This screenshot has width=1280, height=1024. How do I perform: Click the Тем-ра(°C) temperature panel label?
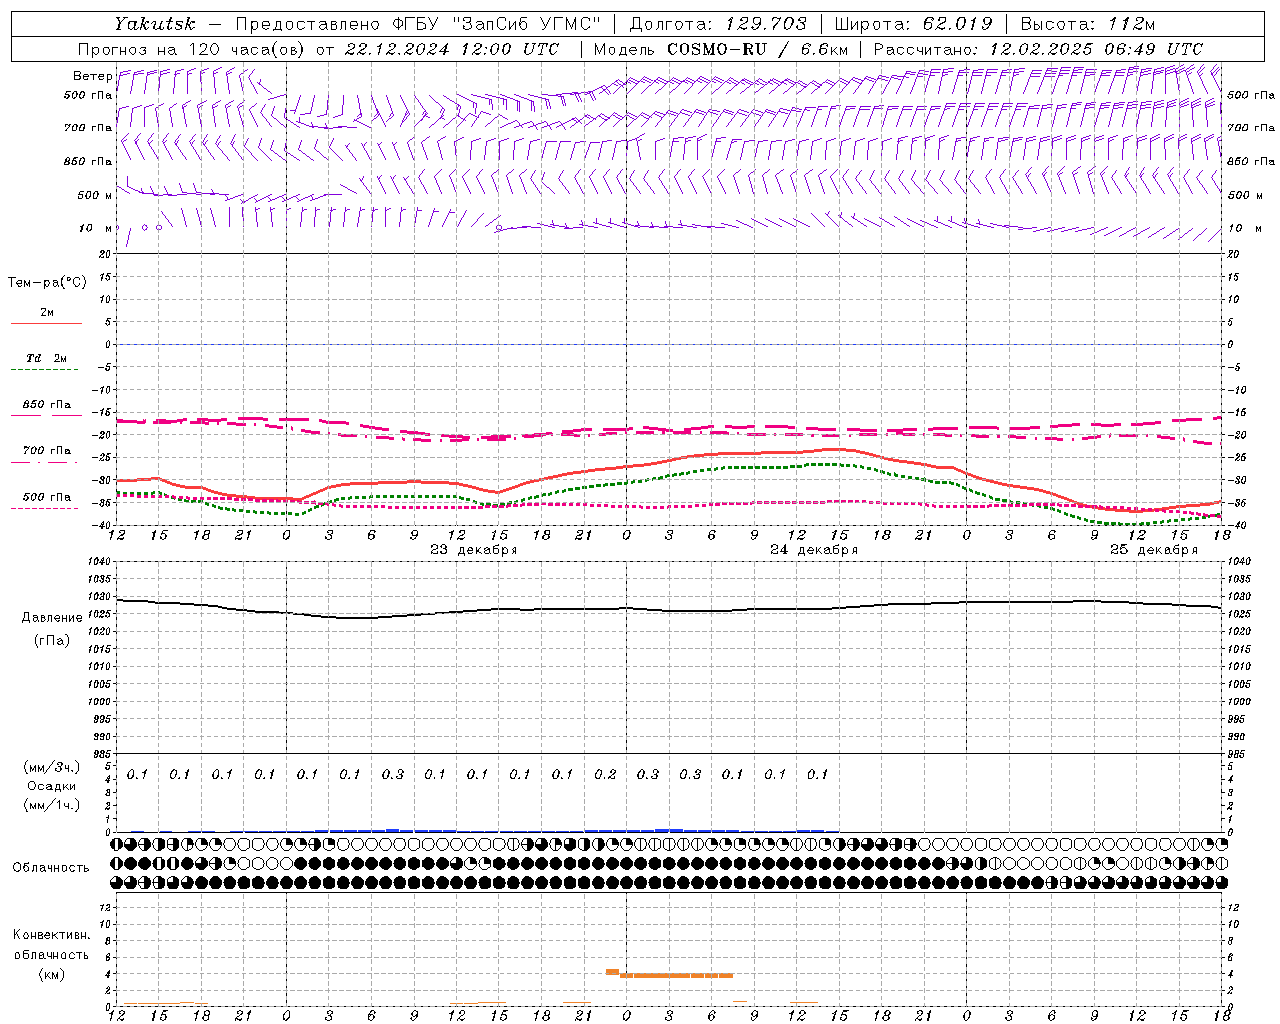point(47,283)
